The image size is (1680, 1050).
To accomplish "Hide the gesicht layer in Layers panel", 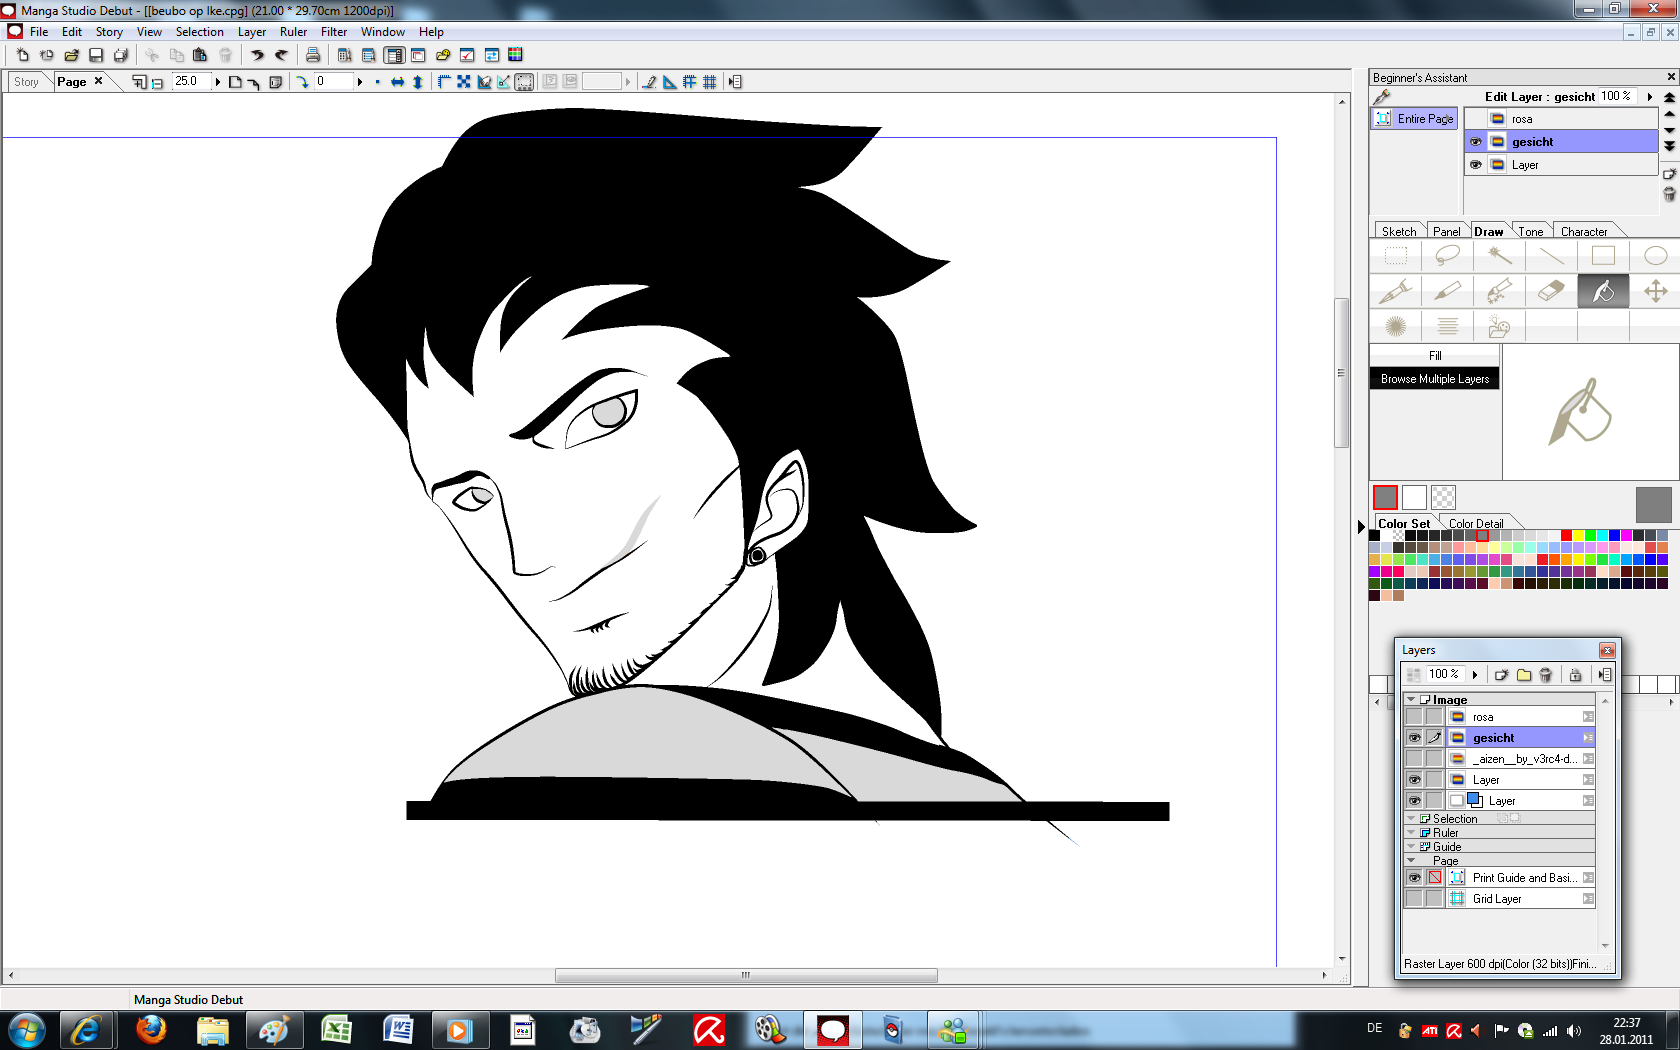I will 1414,738.
